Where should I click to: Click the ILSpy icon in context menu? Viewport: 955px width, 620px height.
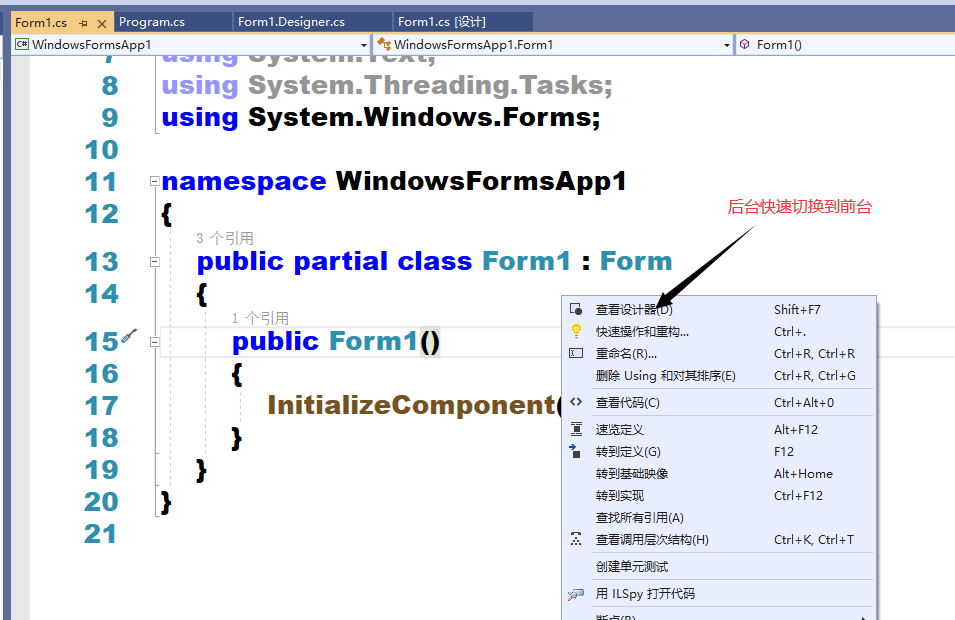pyautogui.click(x=576, y=594)
